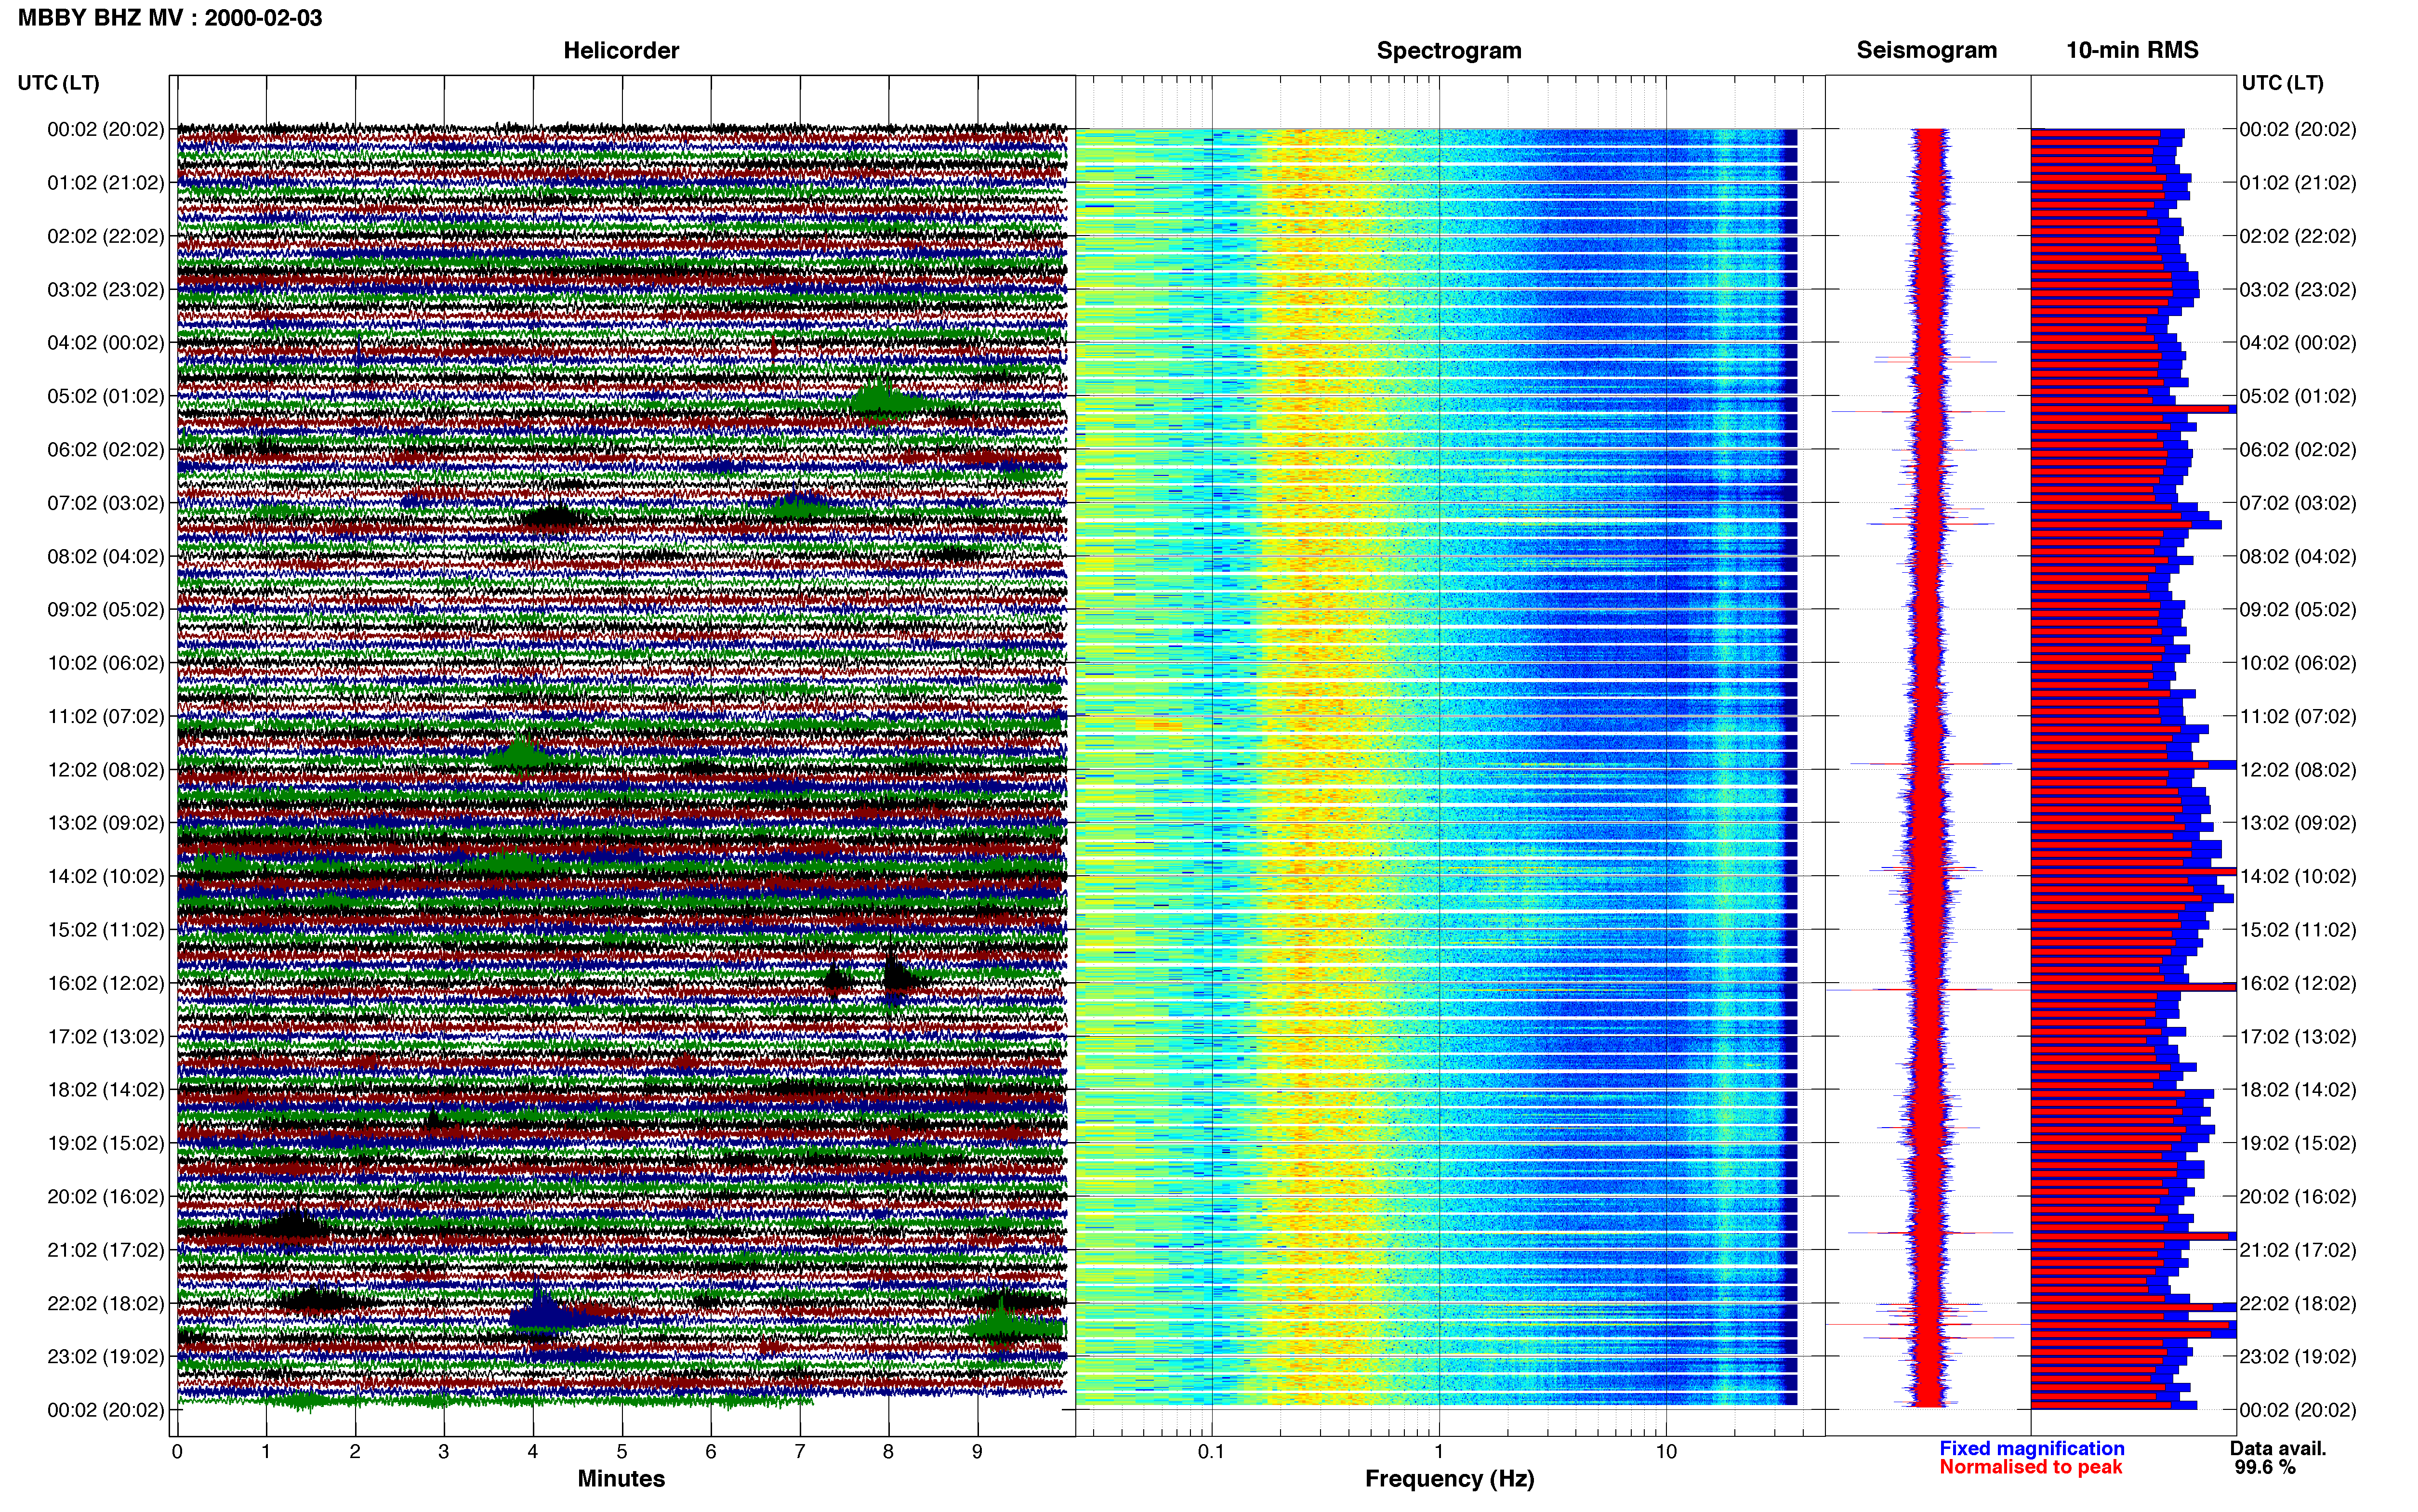Click the right time label '03:02 (23:02)'
The image size is (2418, 1512).
[2298, 290]
